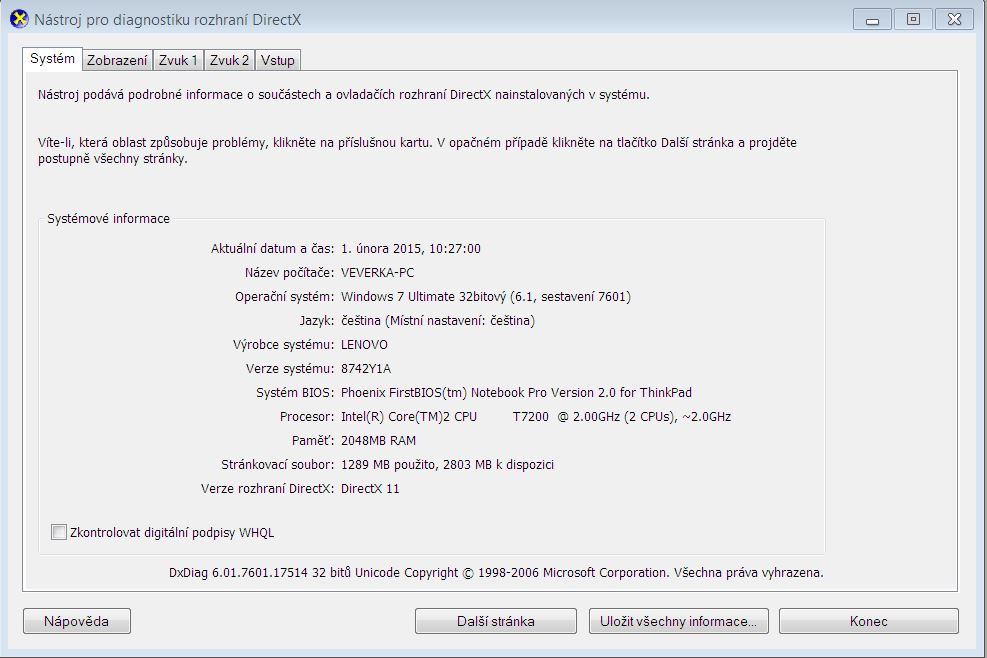Image resolution: width=987 pixels, height=658 pixels.
Task: Click the DirectX diagnostic icon in title bar
Action: [20, 19]
